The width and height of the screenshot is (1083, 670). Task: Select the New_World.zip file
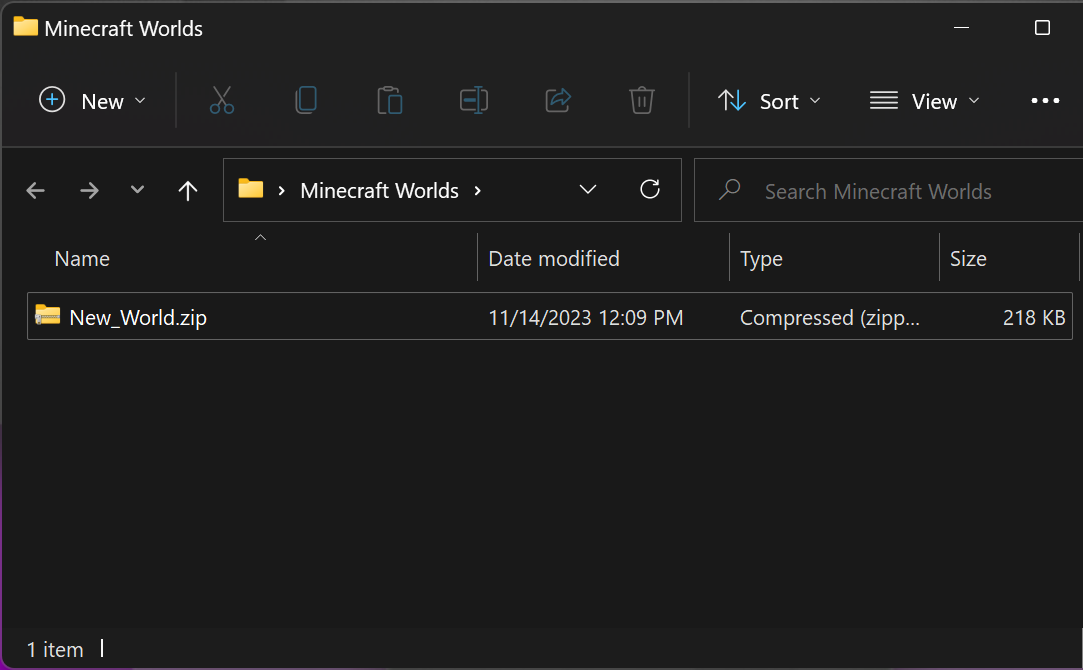click(550, 316)
